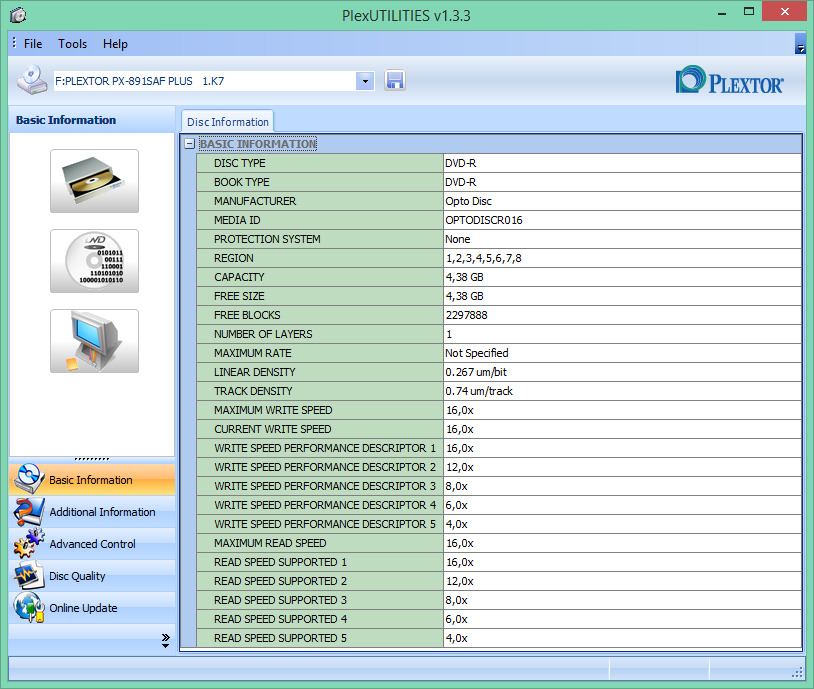Select the FREE SIZE row label
Screen dimensions: 814x689
[239, 296]
